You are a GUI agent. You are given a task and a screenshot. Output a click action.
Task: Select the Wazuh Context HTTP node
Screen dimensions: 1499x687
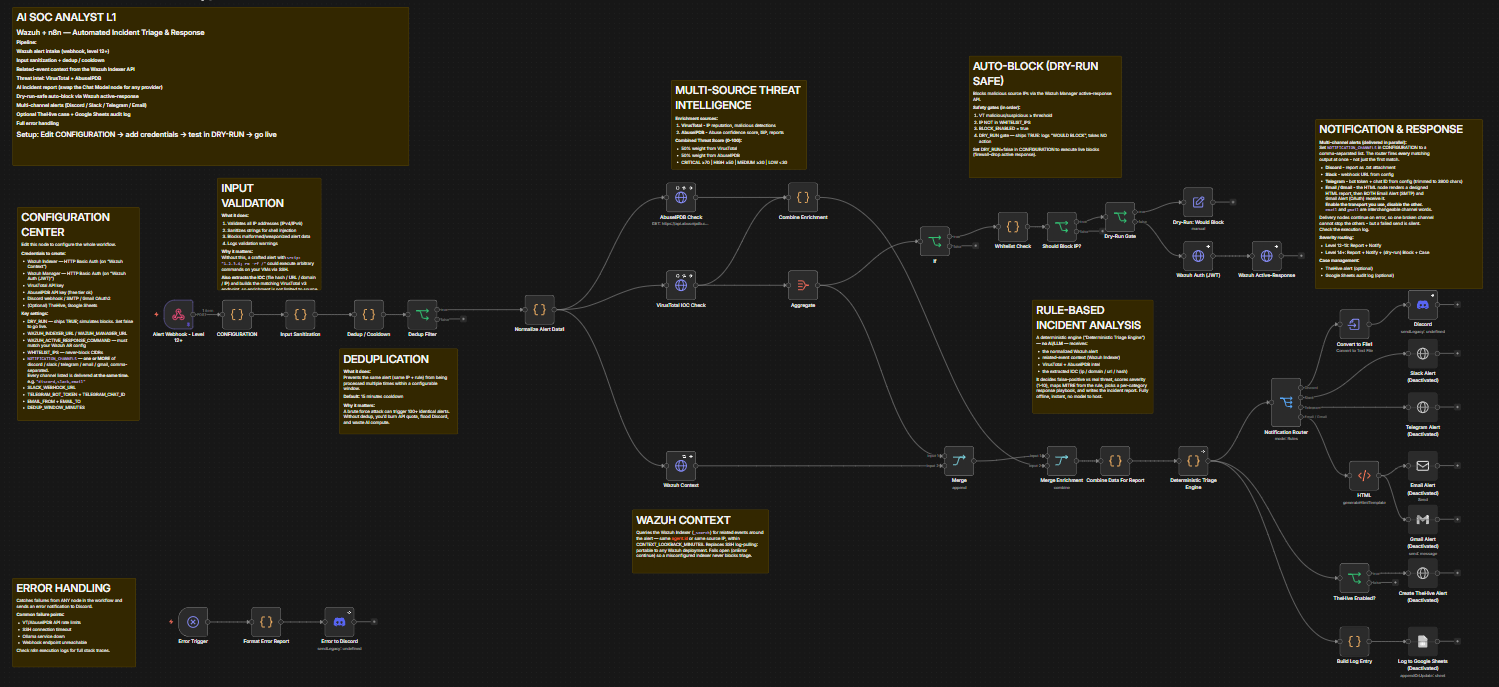click(681, 464)
